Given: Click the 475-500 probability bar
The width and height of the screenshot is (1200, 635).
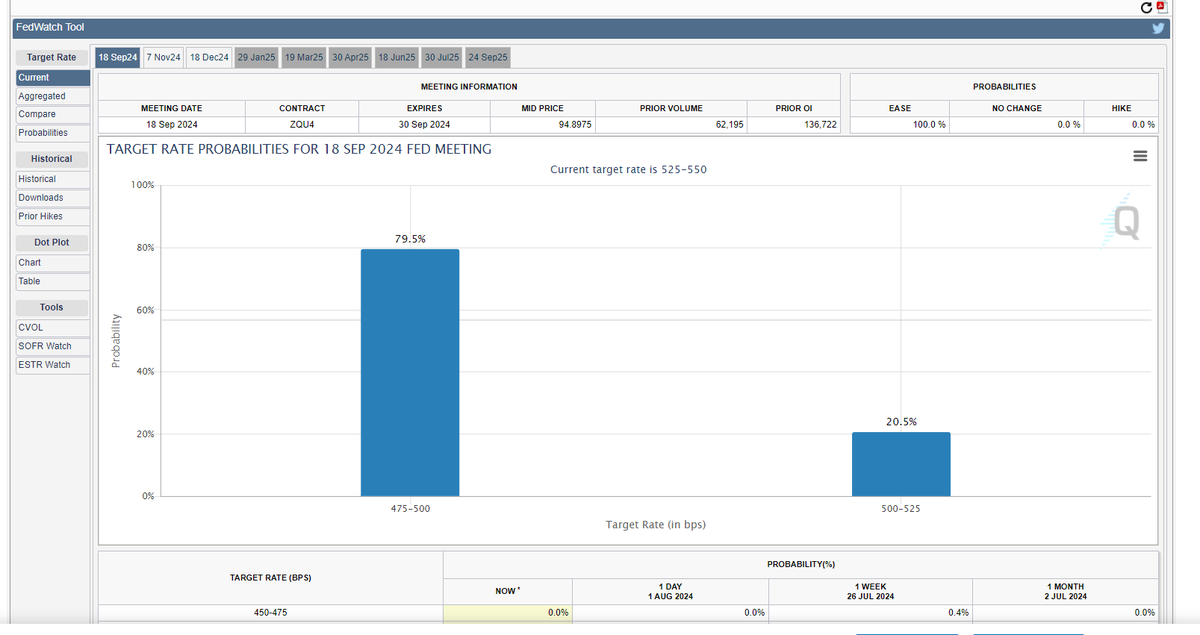Looking at the screenshot, I should pyautogui.click(x=410, y=372).
